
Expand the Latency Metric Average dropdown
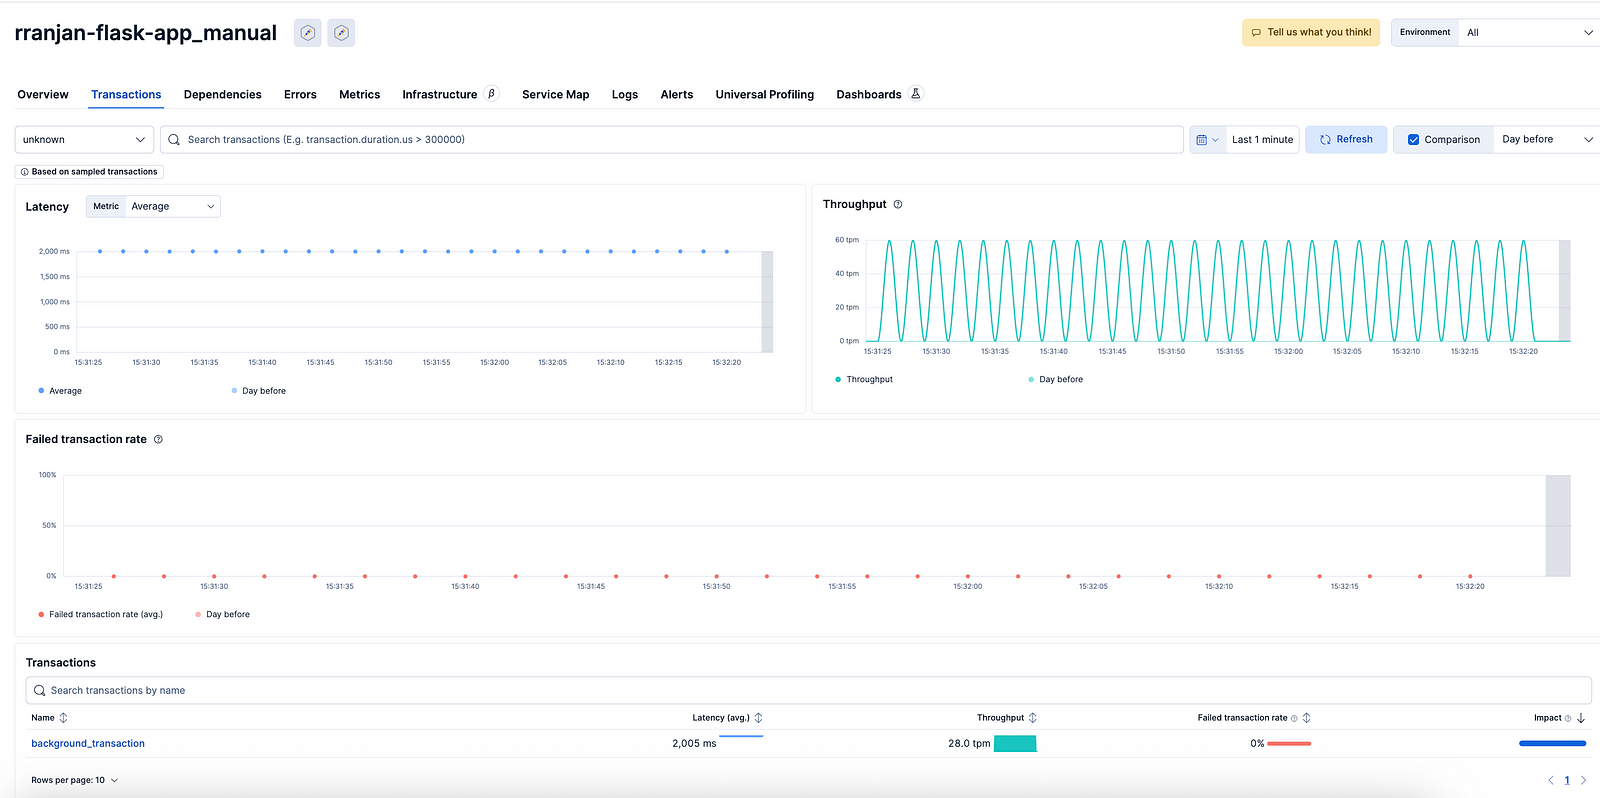coord(172,207)
